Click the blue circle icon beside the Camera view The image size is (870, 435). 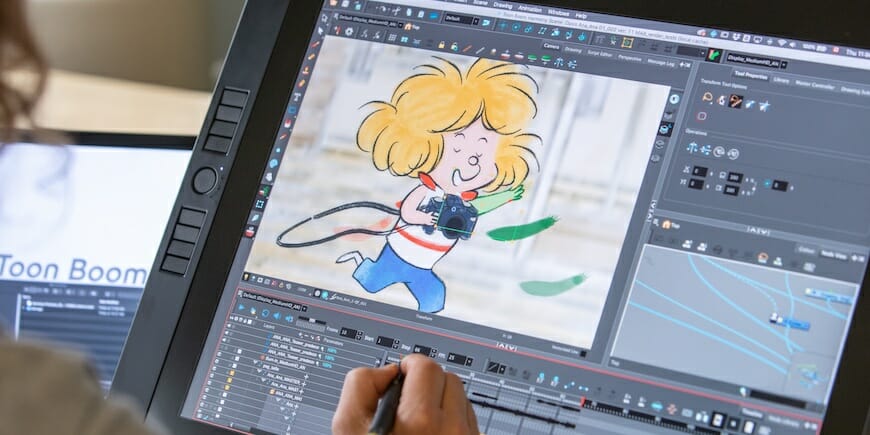click(x=675, y=99)
